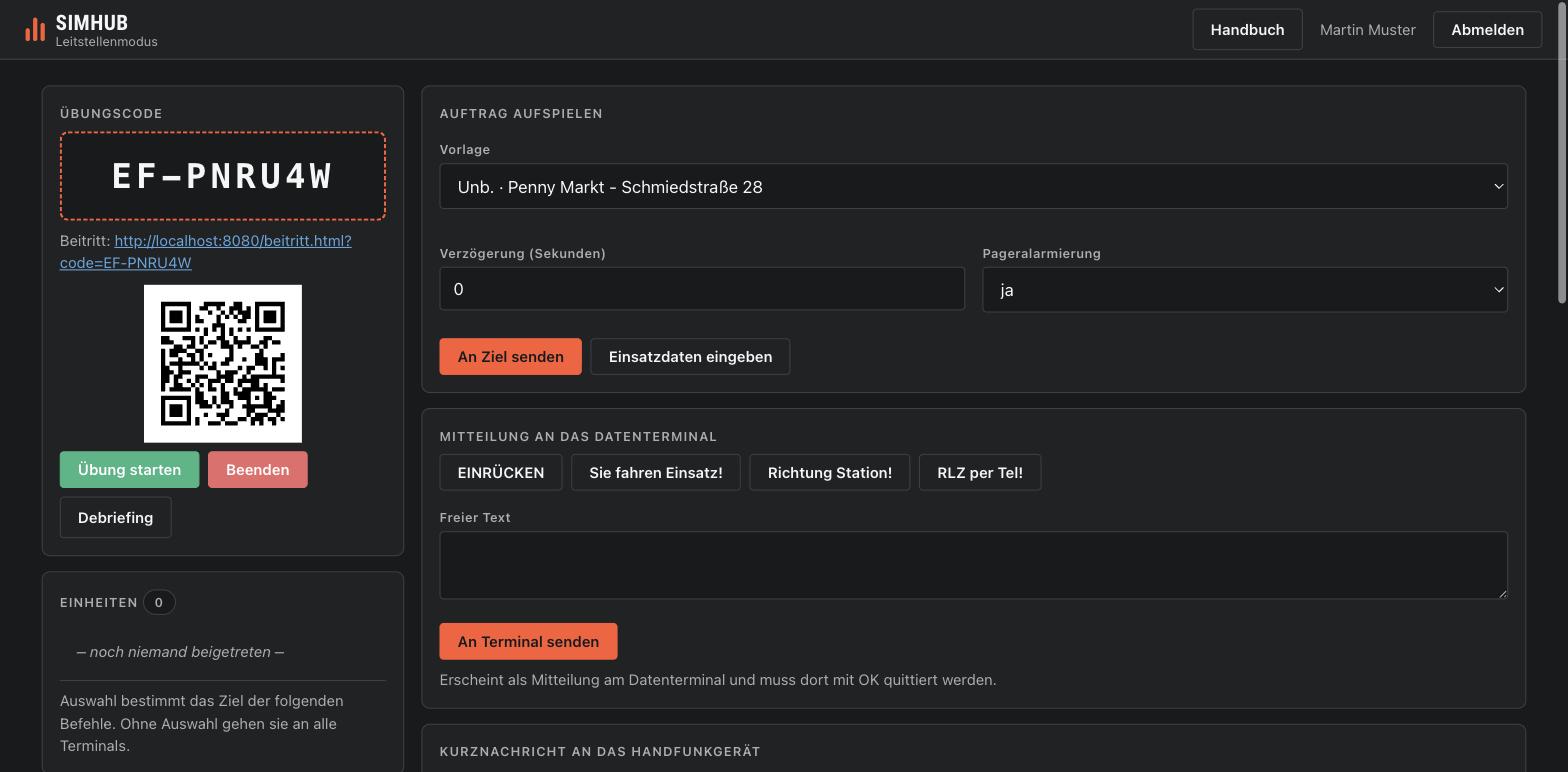Click the Abmelden logout button
Image resolution: width=1568 pixels, height=772 pixels.
pyautogui.click(x=1487, y=30)
